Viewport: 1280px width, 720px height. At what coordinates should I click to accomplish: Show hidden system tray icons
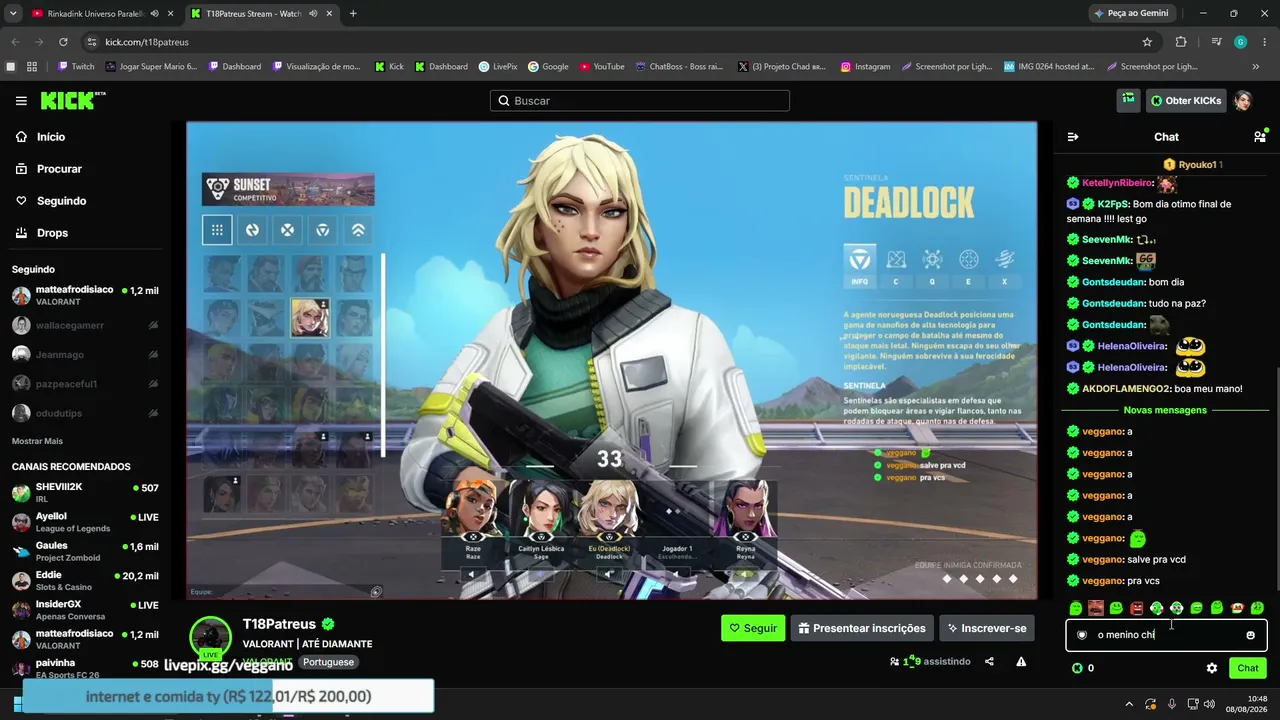pos(1129,704)
